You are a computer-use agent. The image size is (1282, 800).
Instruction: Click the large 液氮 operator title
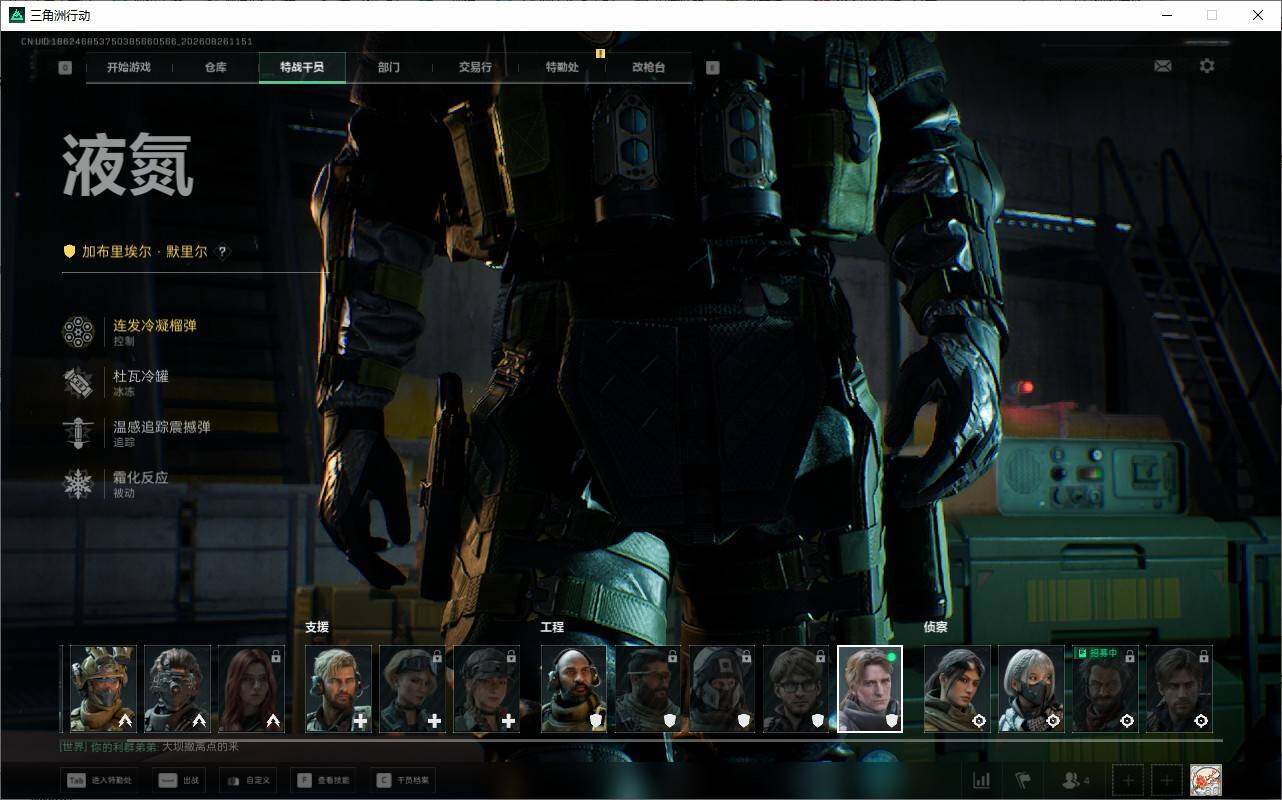(x=128, y=165)
